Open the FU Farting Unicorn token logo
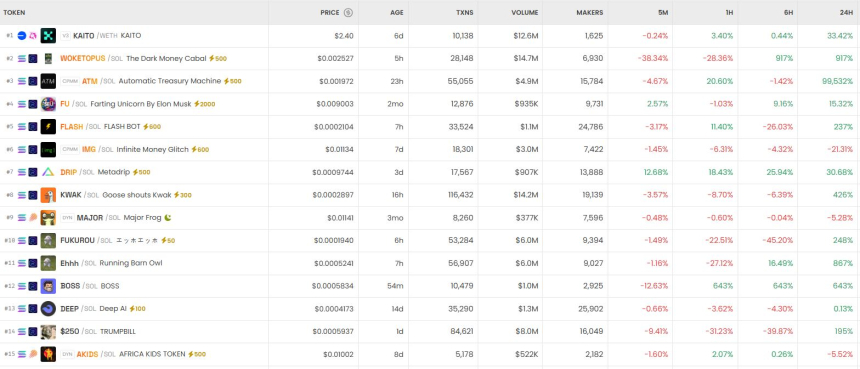 (48, 104)
